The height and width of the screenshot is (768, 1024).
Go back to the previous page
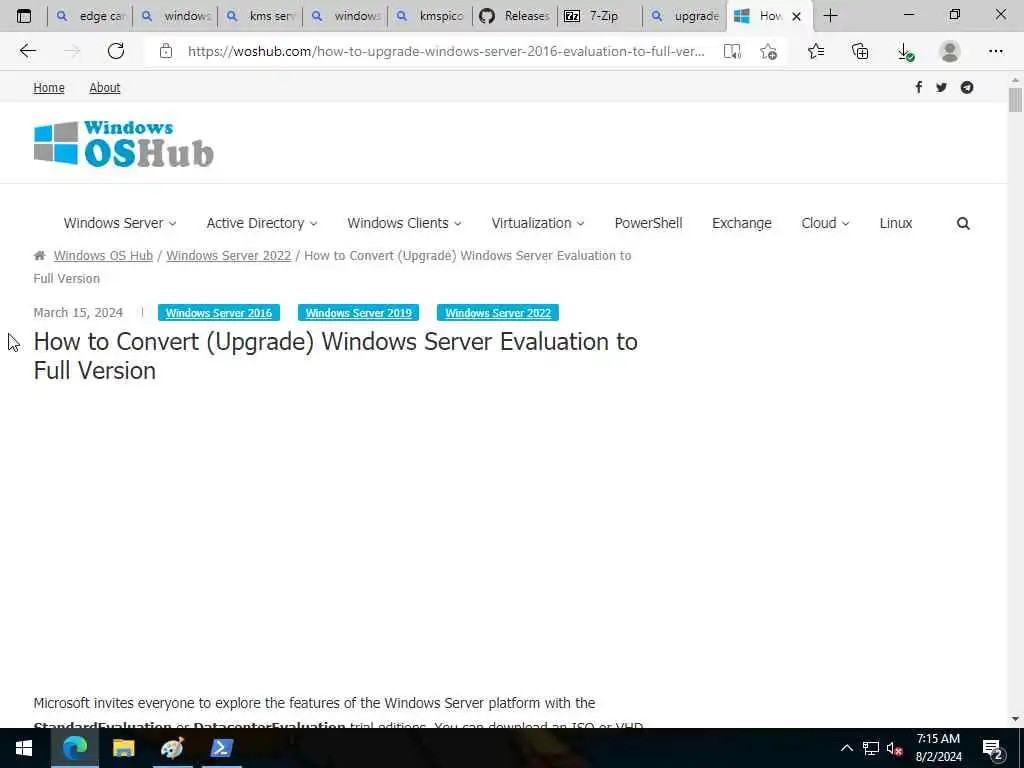pos(27,51)
